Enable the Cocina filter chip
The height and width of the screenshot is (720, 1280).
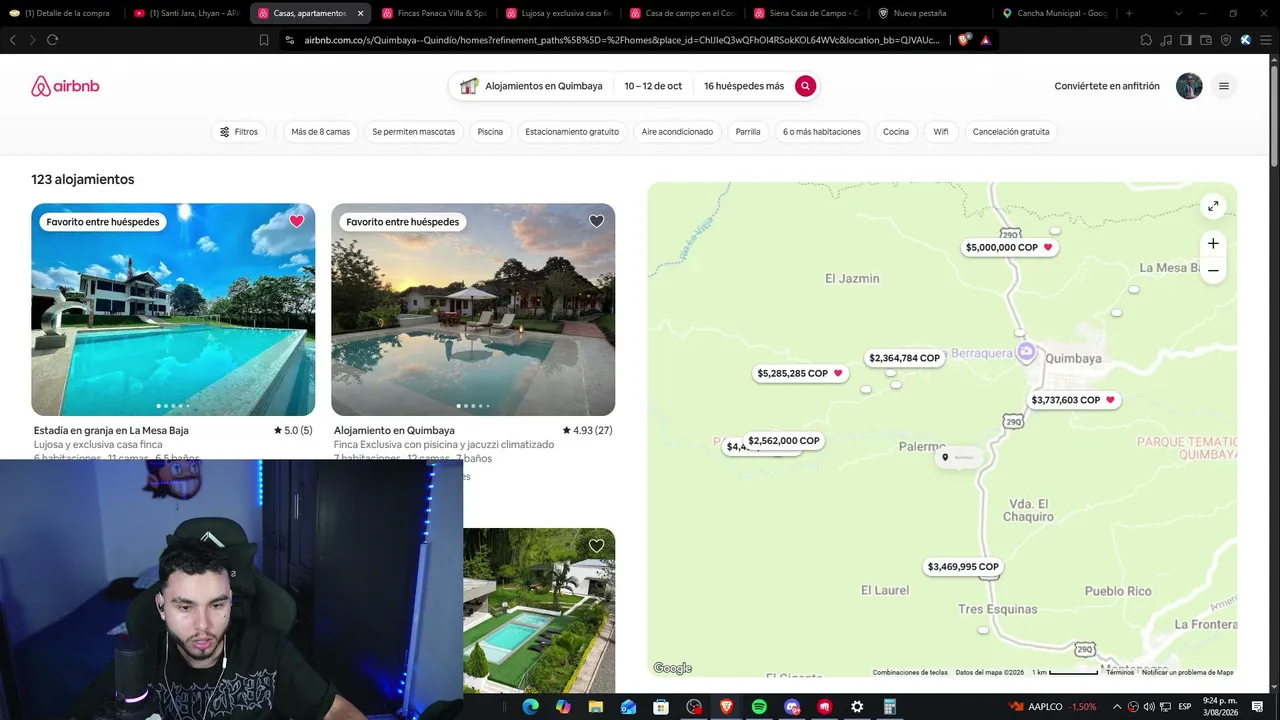(x=896, y=132)
